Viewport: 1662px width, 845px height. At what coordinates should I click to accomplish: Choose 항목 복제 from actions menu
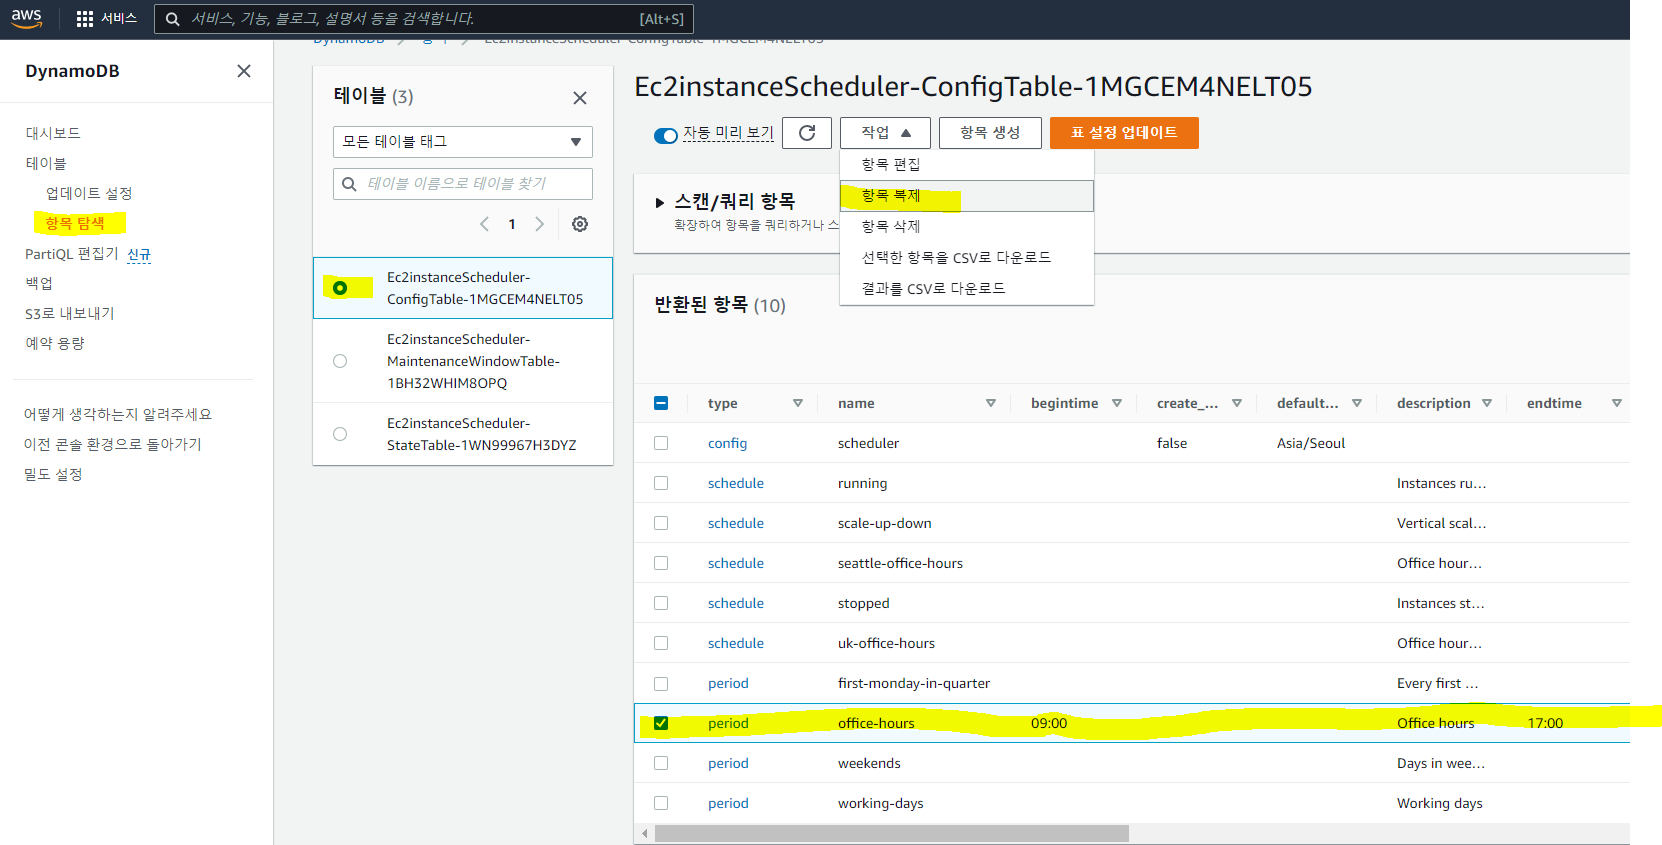(967, 196)
